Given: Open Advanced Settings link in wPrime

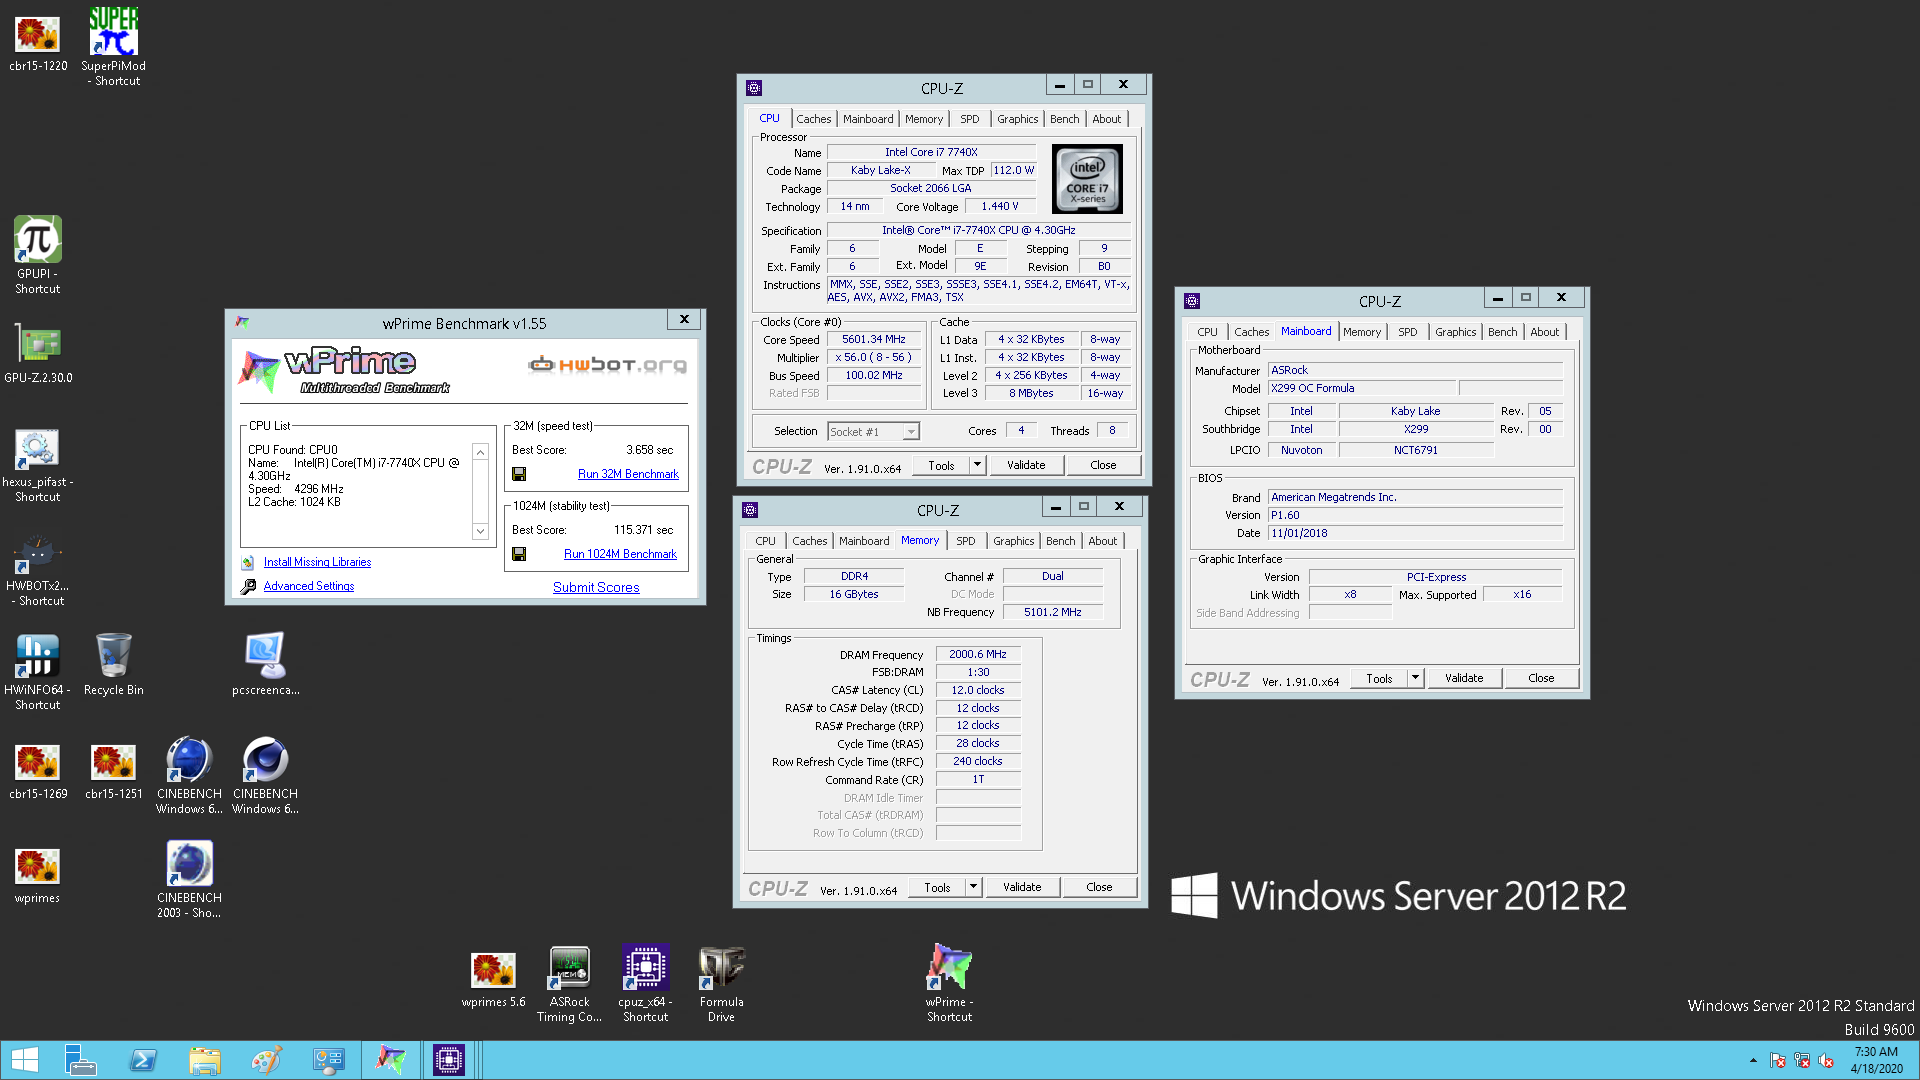Looking at the screenshot, I should click(x=308, y=586).
